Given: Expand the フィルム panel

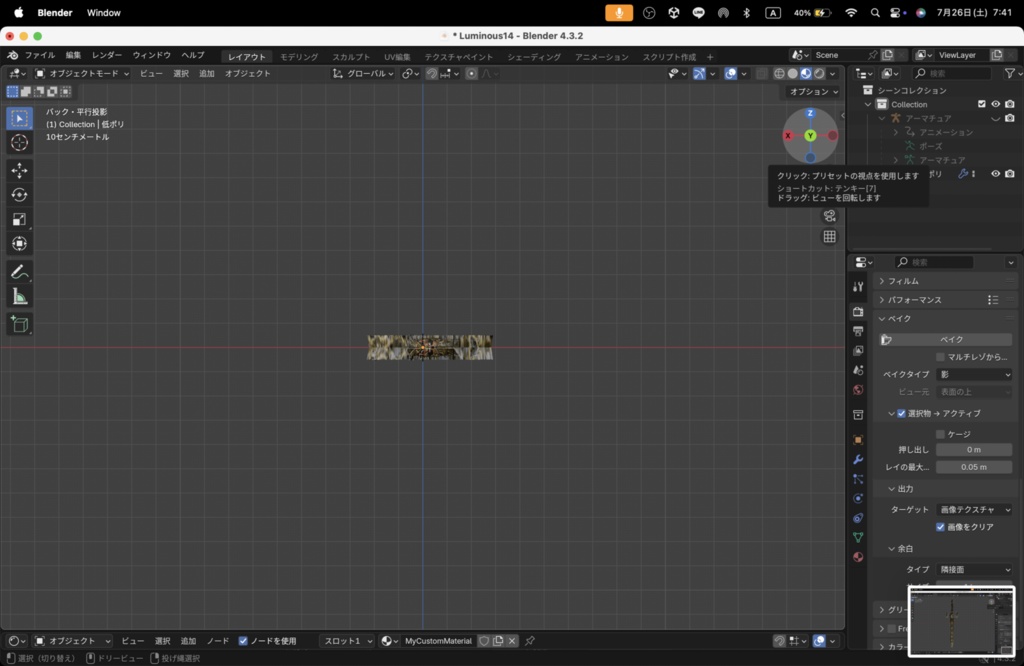Looking at the screenshot, I should tap(903, 281).
